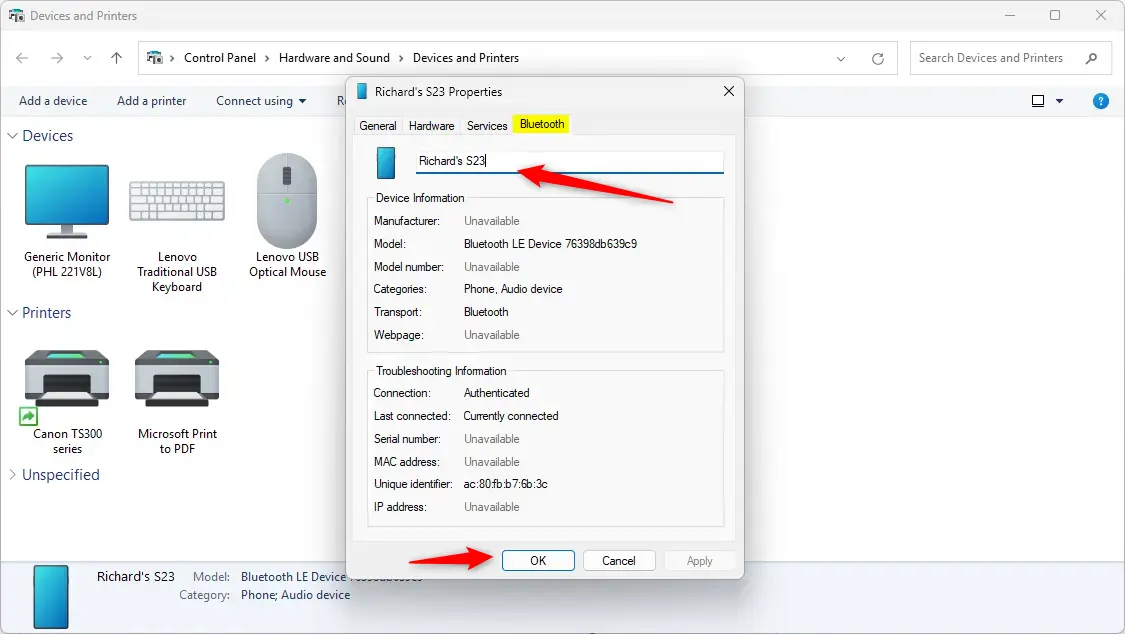Click the forward navigation arrow
The width and height of the screenshot is (1125, 634).
pos(57,58)
